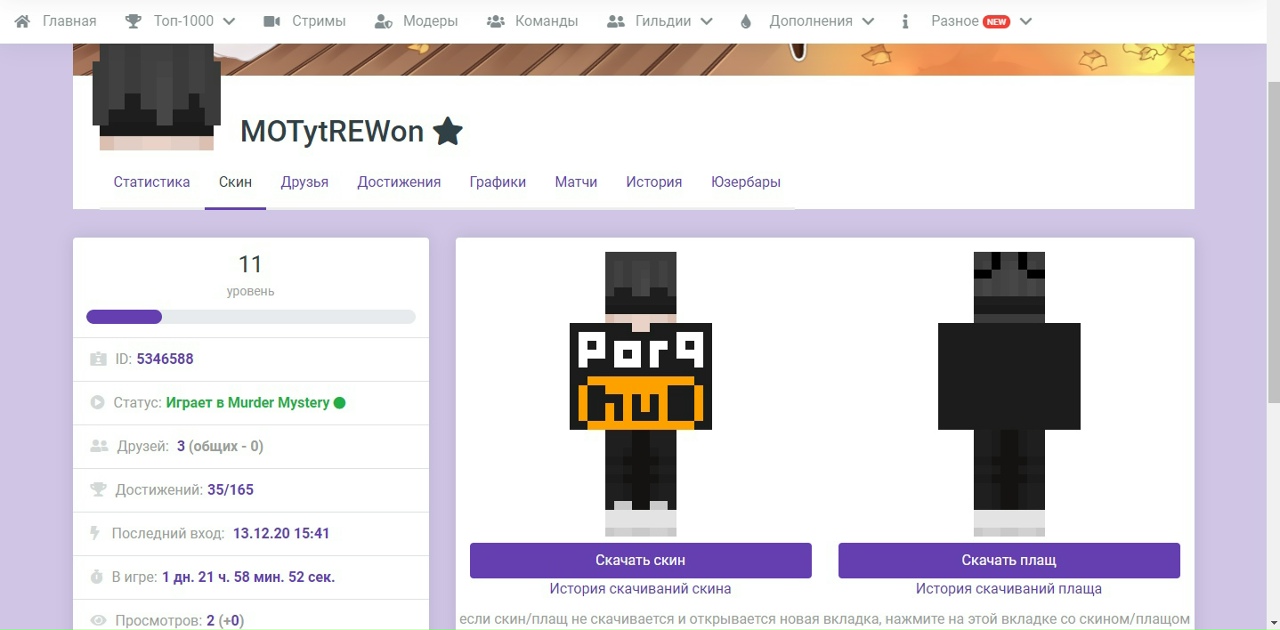
Task: Switch to the Статистика tab
Action: [x=151, y=182]
